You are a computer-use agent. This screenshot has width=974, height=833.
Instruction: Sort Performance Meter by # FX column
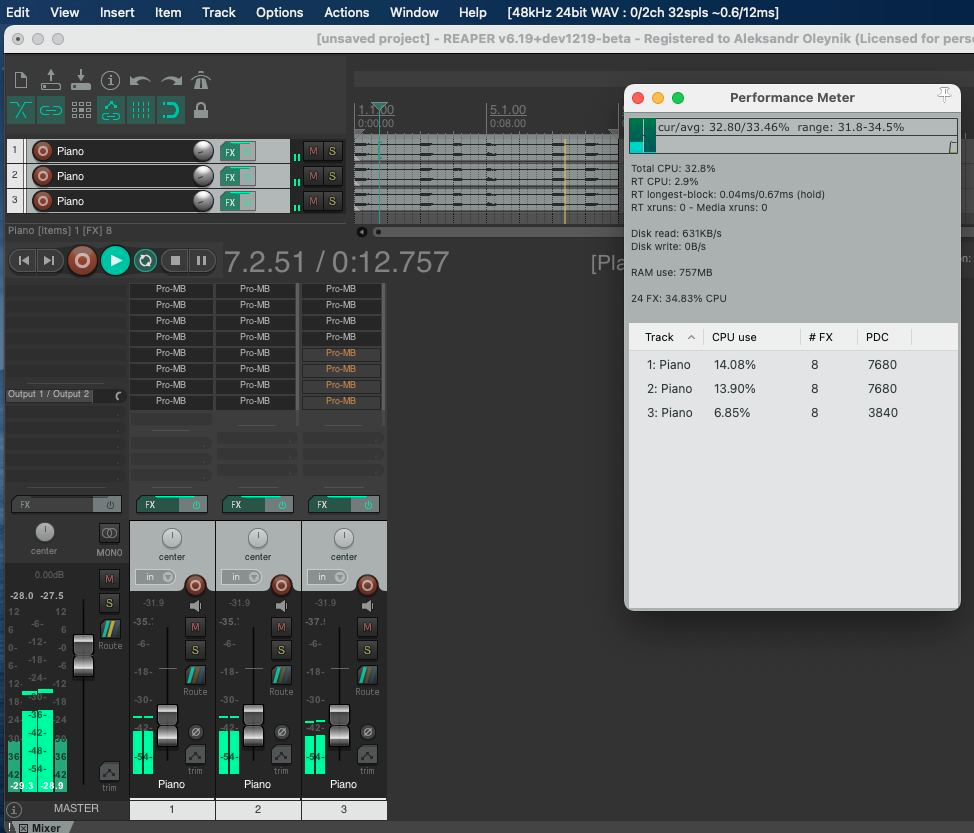[x=829, y=337]
